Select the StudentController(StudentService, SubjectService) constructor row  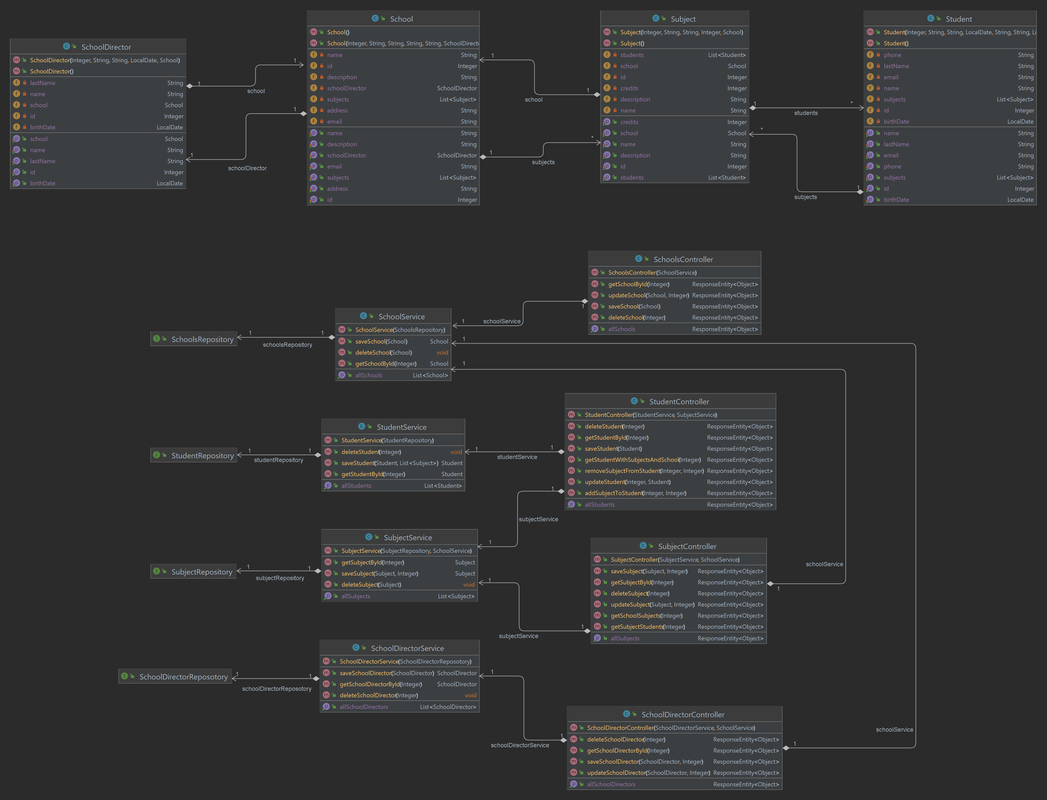(x=670, y=415)
